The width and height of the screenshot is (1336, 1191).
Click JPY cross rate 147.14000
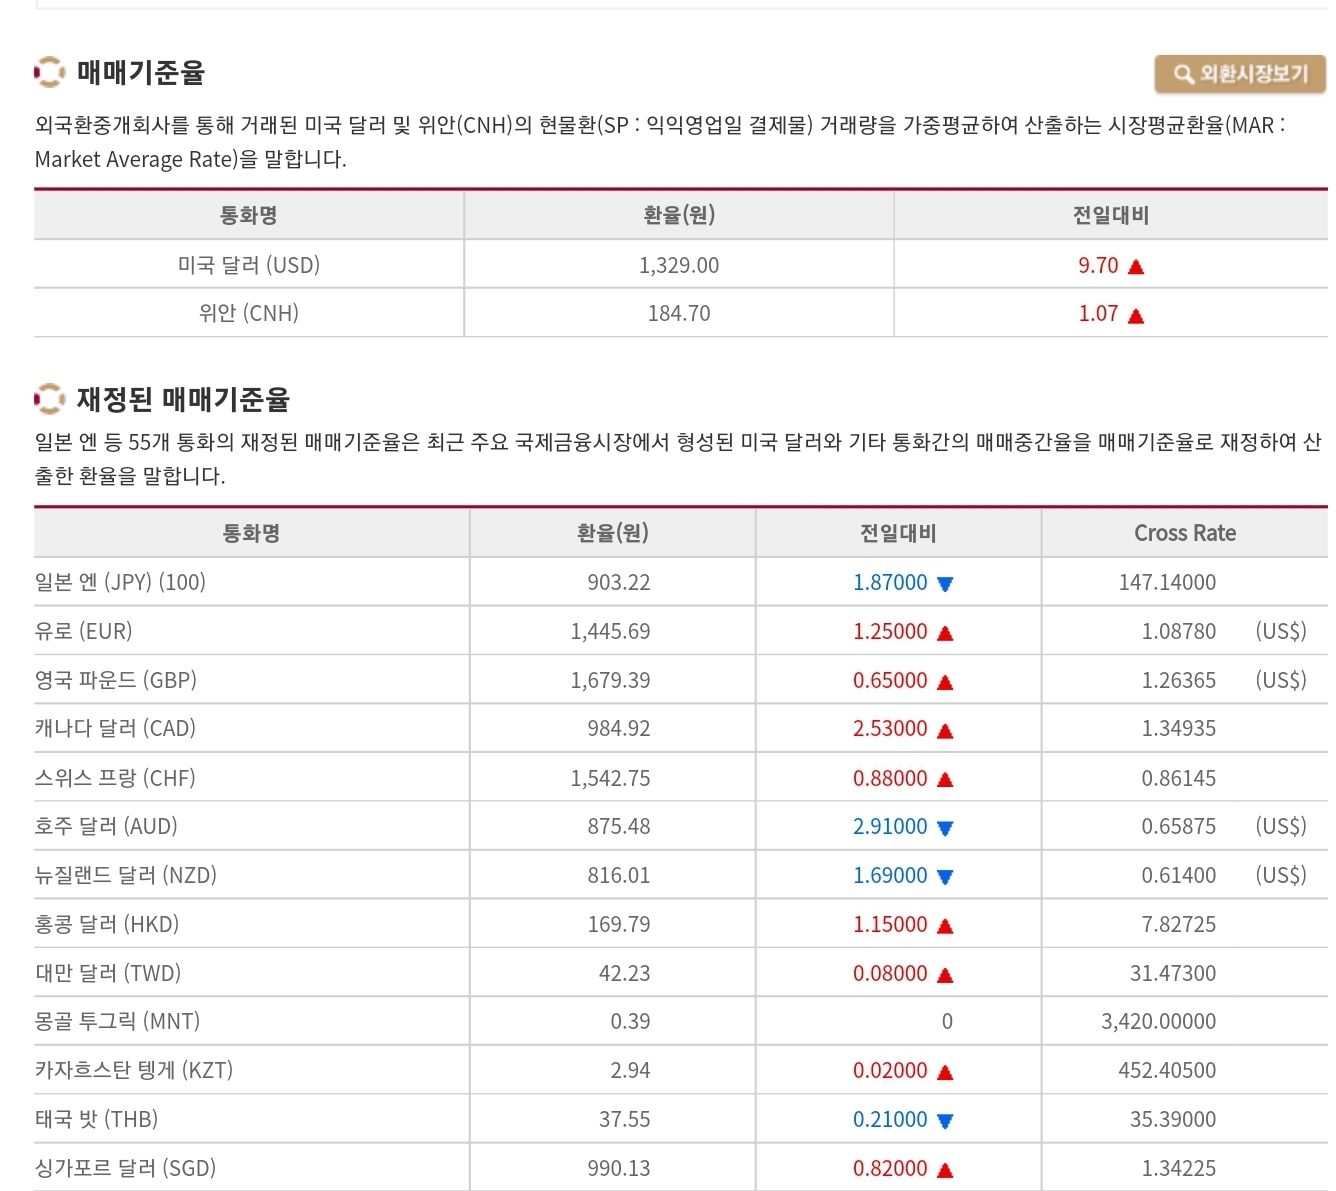tap(1167, 582)
